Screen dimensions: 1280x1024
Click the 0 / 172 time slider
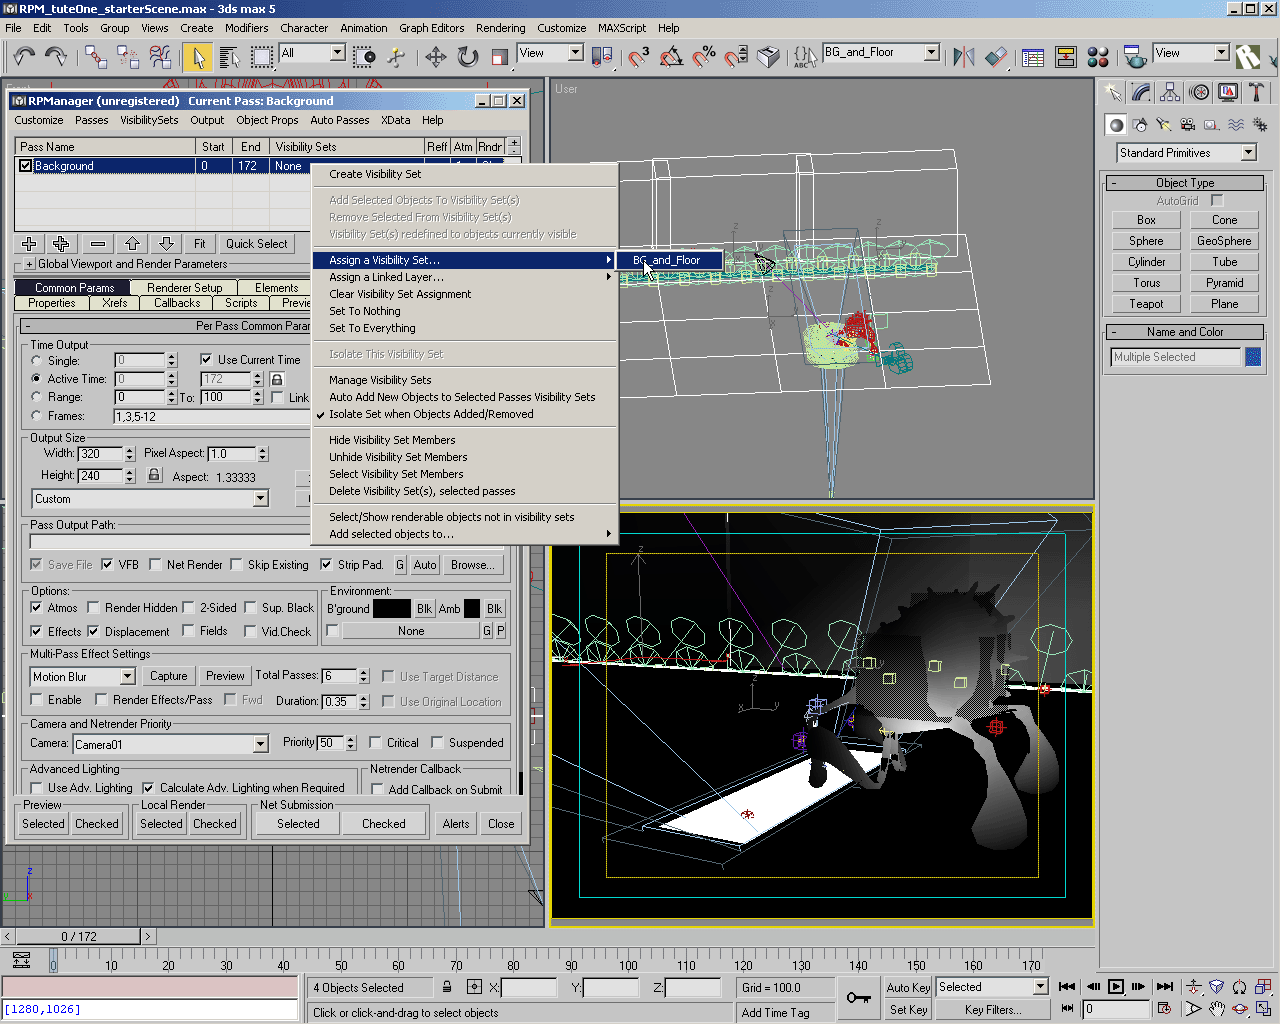[80, 937]
